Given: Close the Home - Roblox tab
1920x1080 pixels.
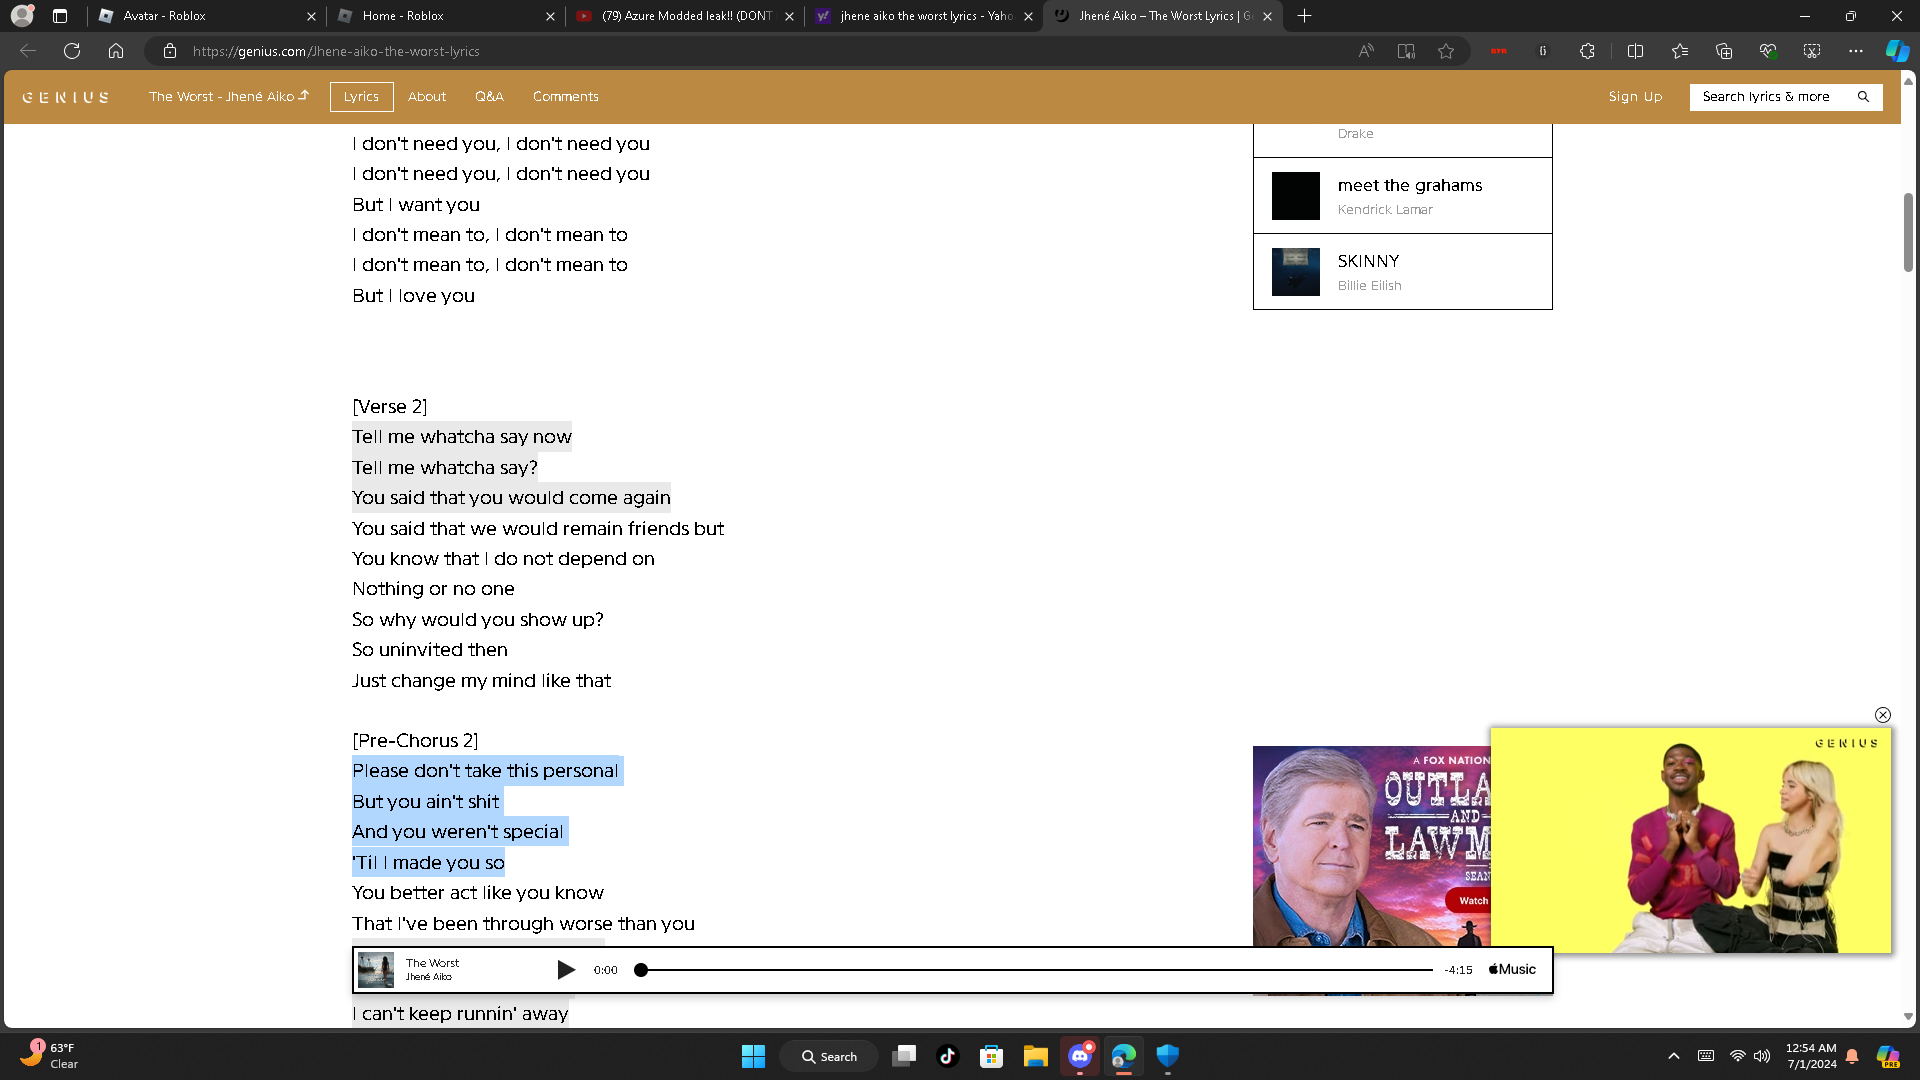Looking at the screenshot, I should [550, 16].
